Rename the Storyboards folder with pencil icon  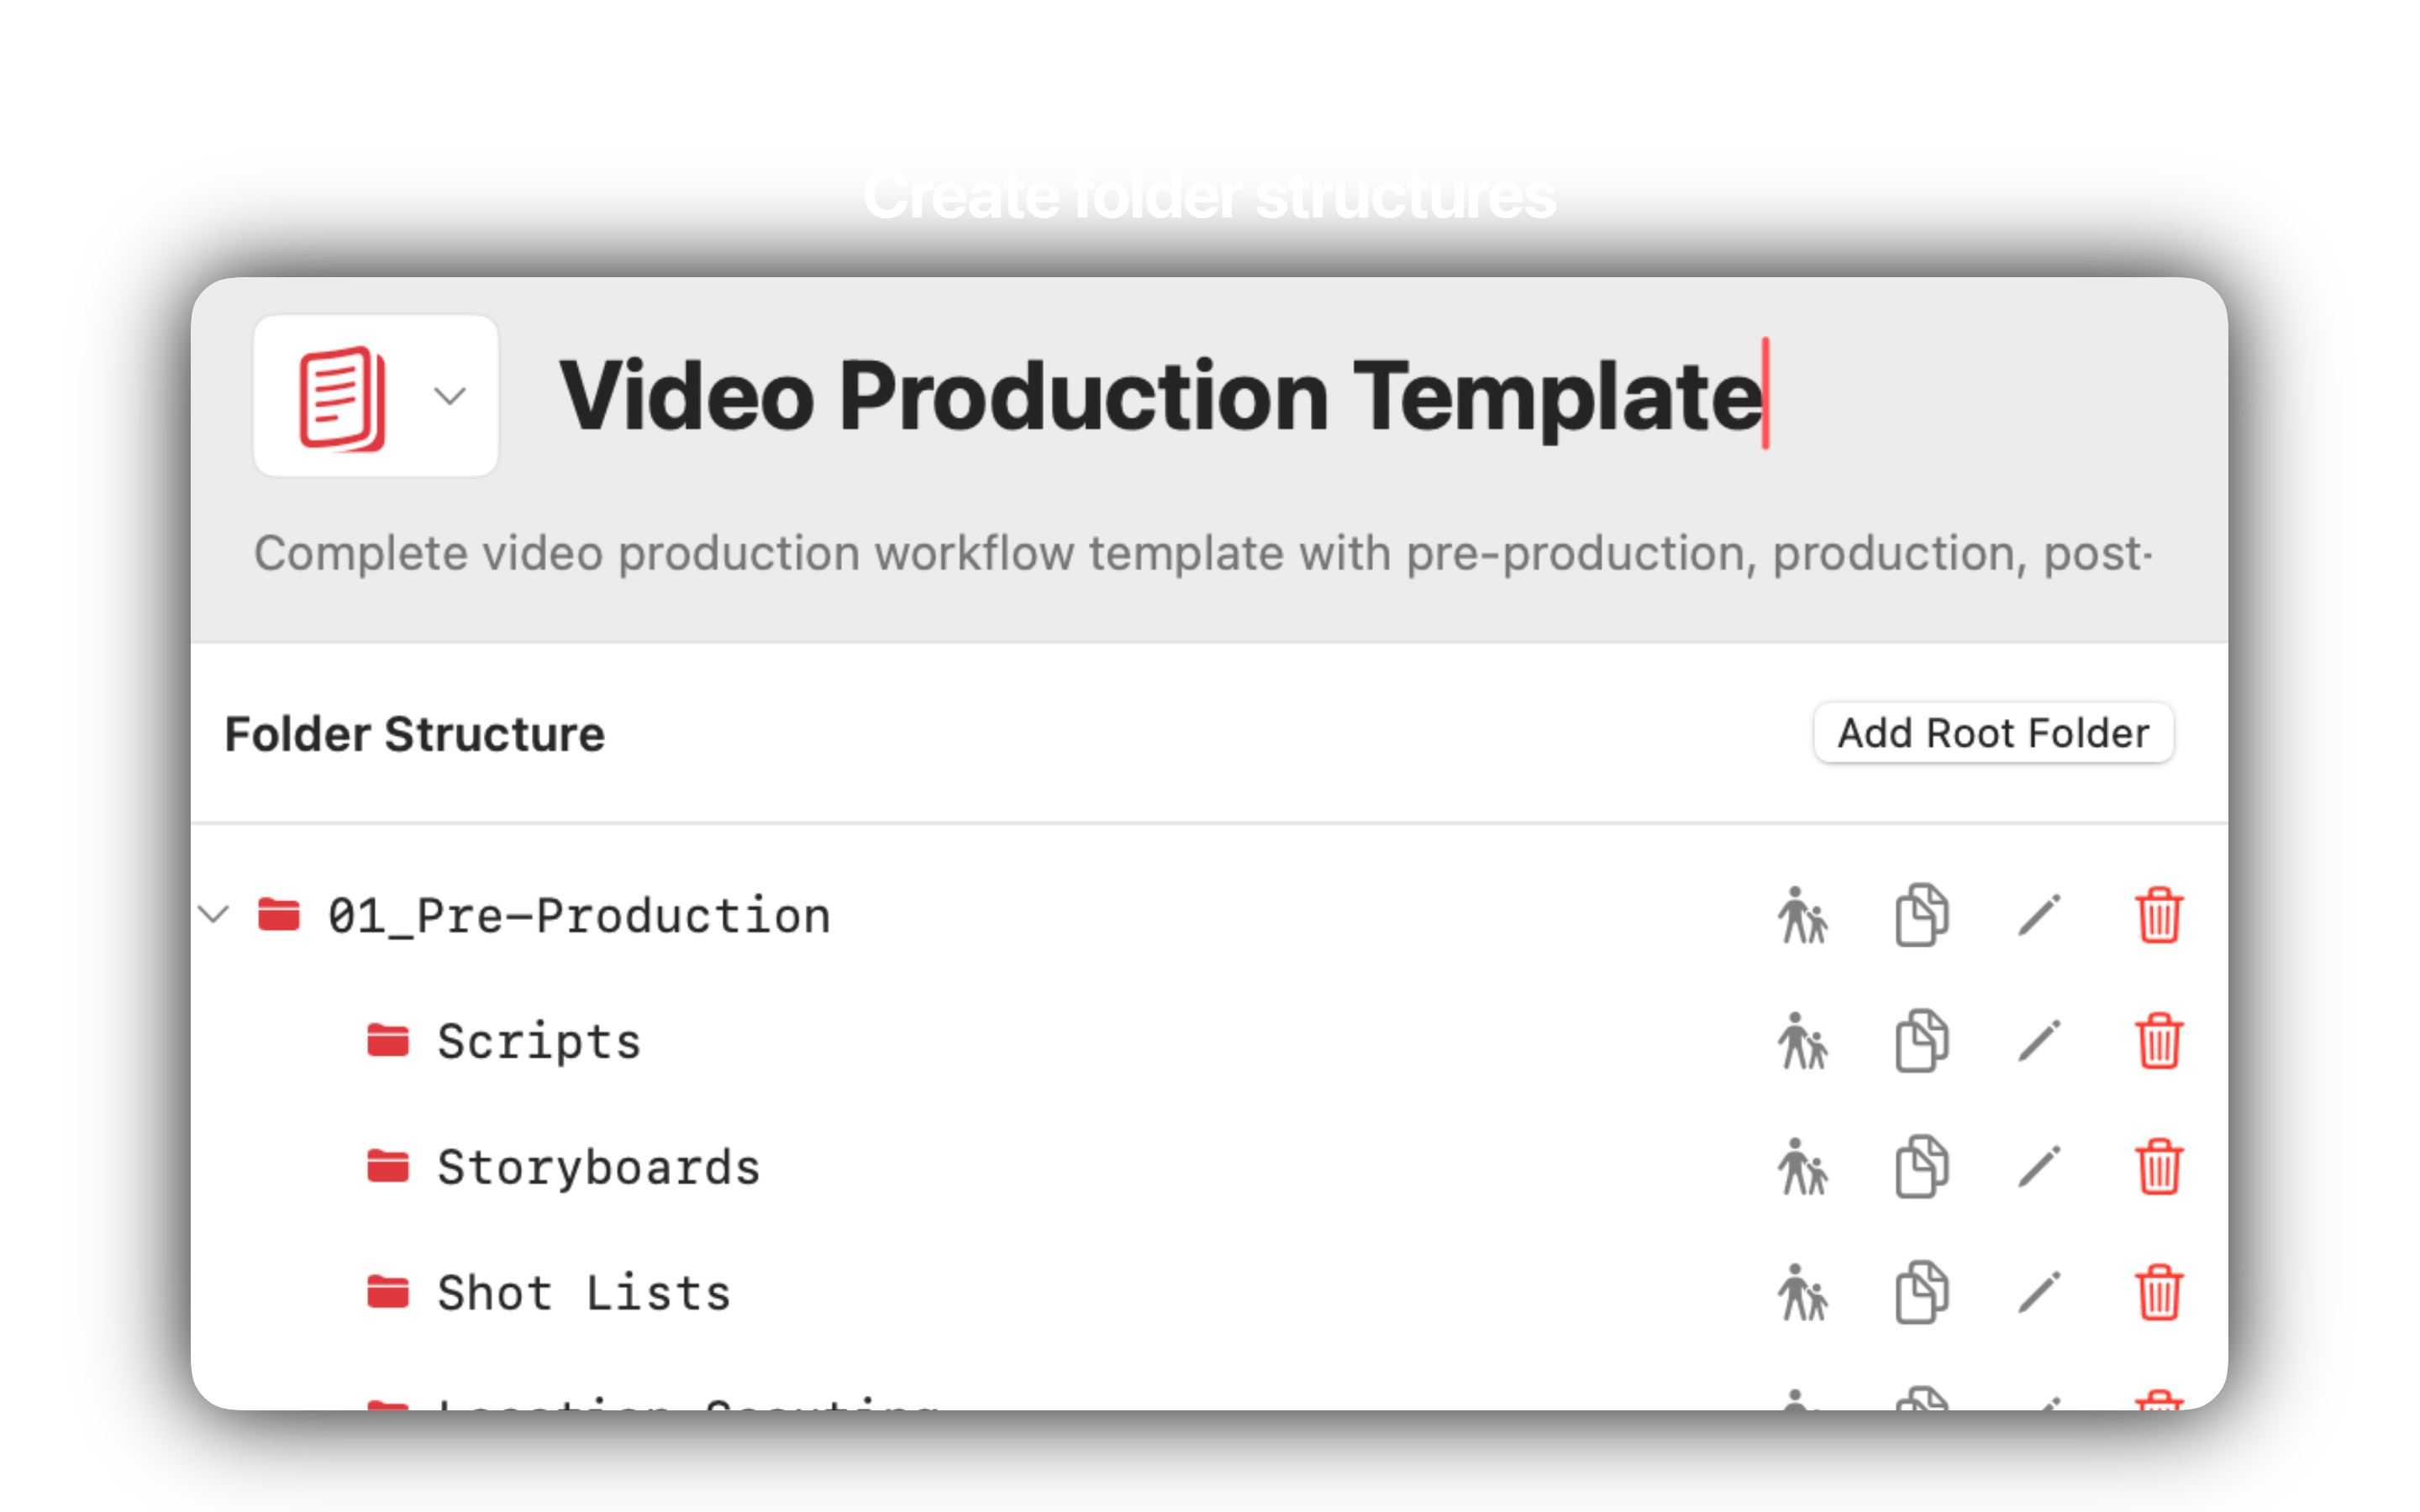(x=2039, y=1167)
